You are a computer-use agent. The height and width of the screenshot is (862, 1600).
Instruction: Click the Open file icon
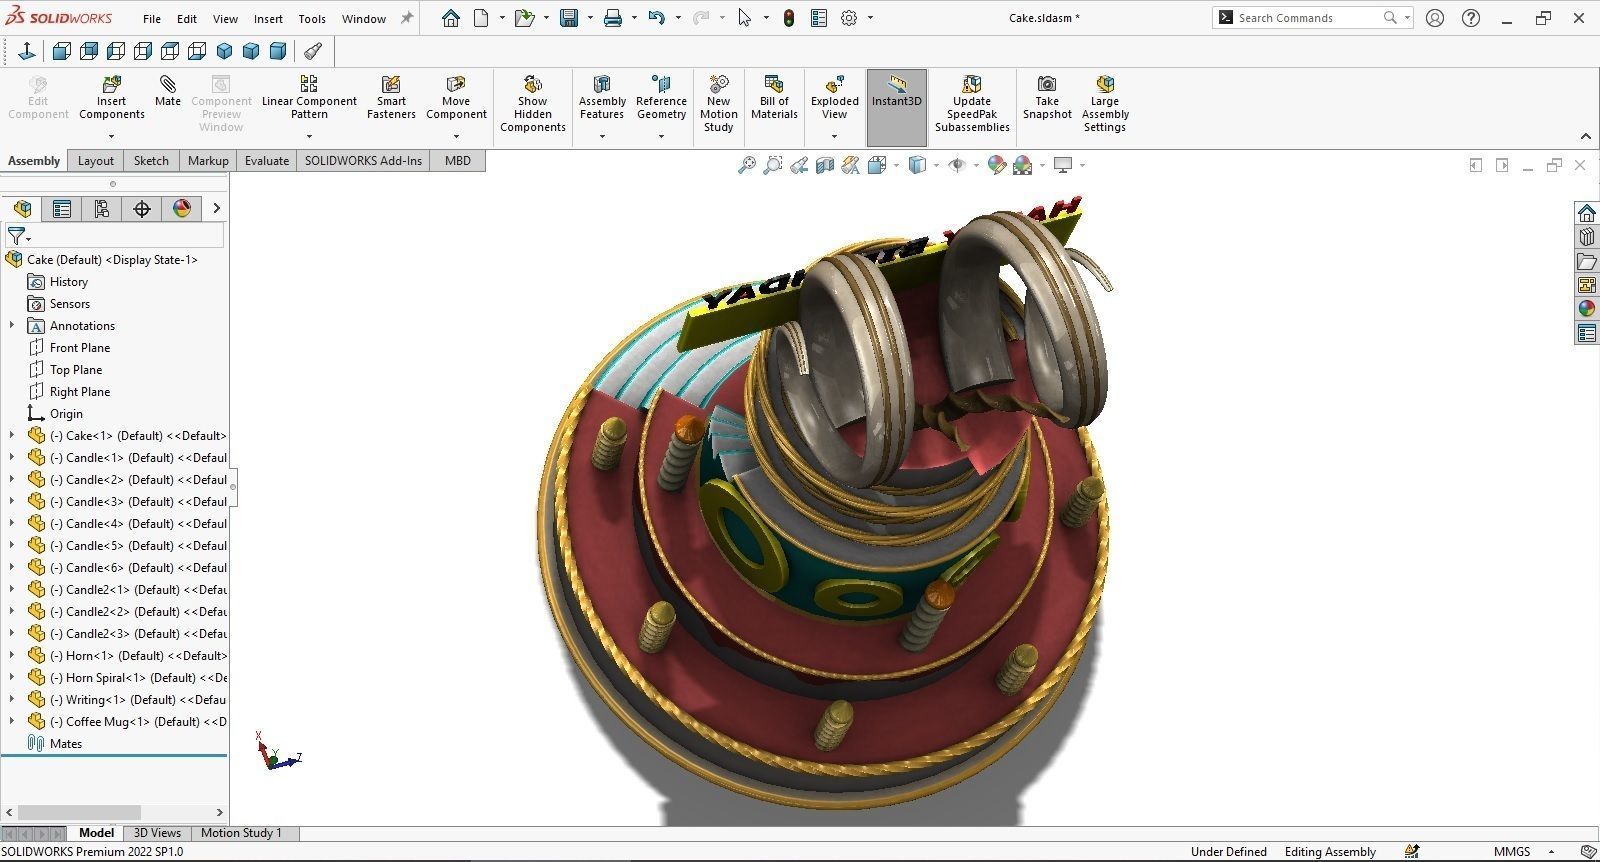(x=523, y=18)
